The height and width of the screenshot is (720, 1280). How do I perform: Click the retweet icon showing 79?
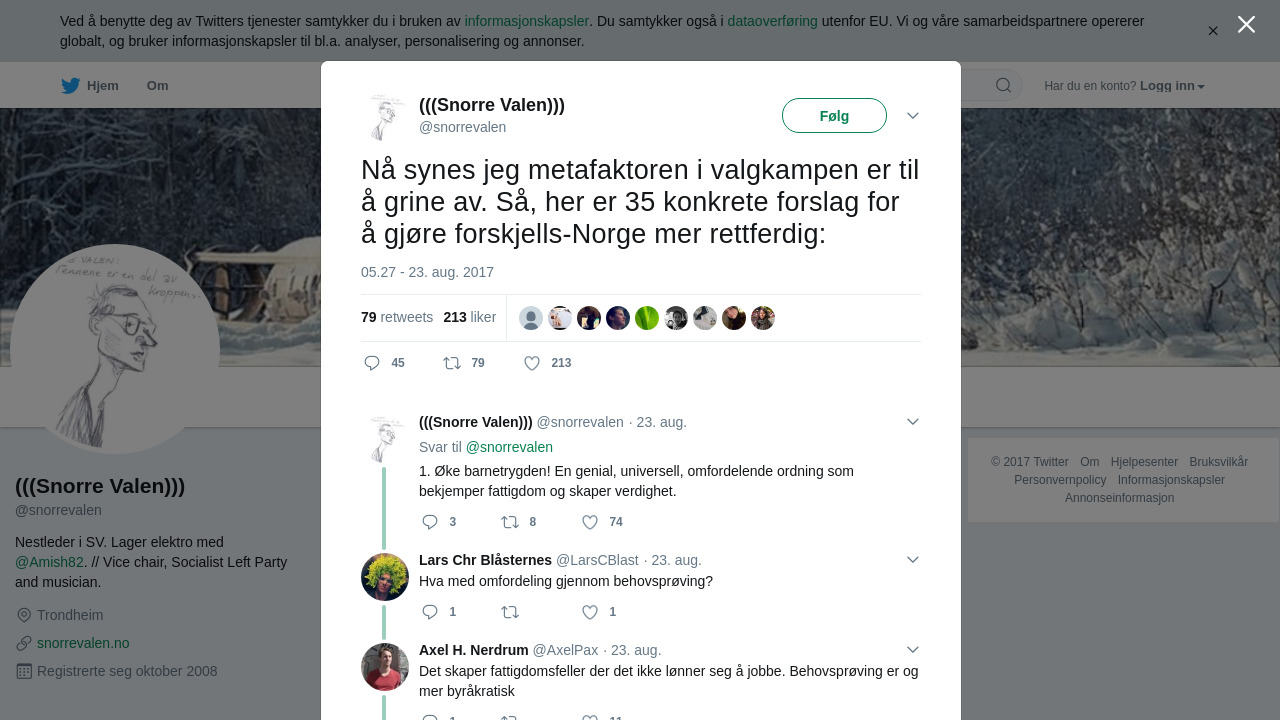pos(452,363)
